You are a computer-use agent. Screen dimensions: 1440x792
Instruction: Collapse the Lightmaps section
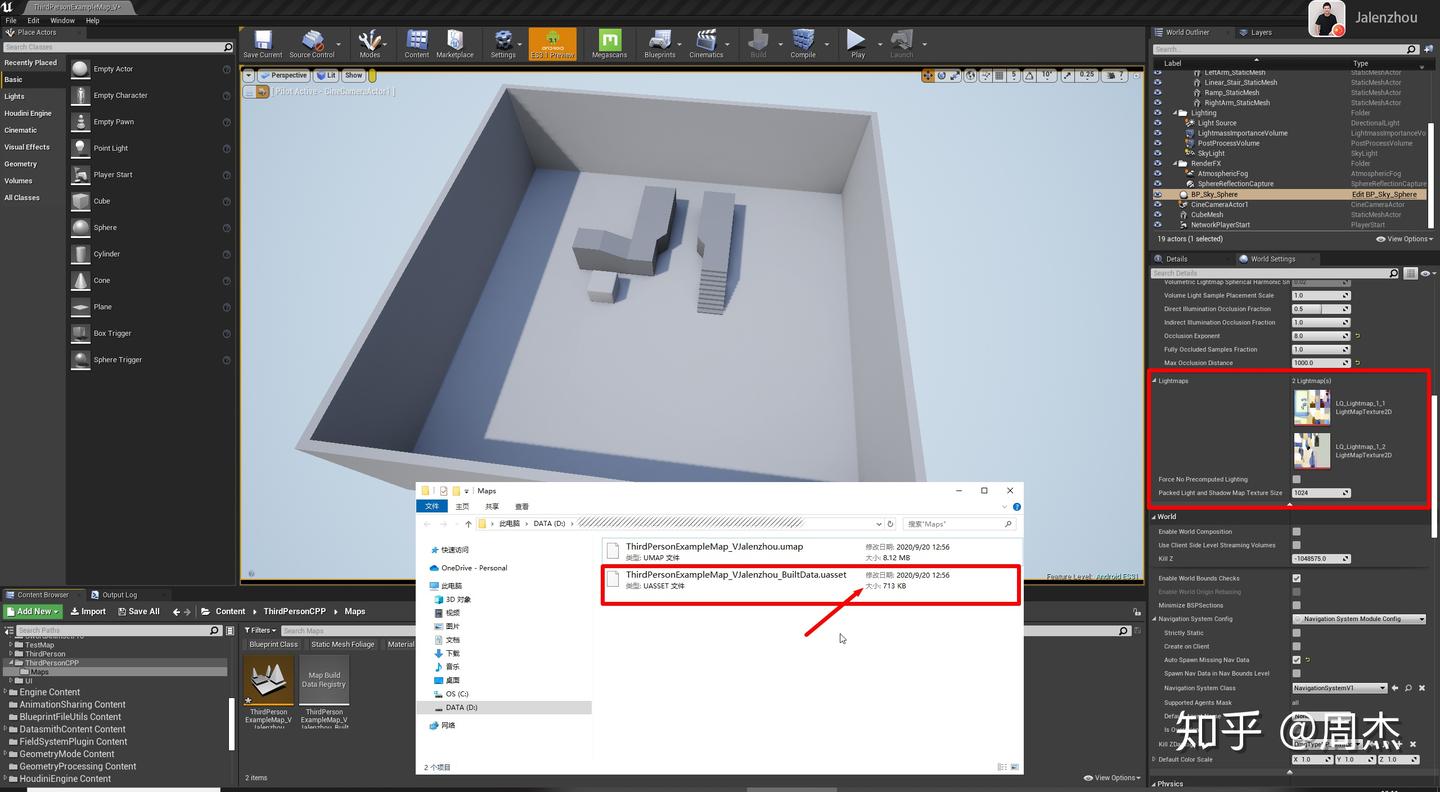click(x=1155, y=381)
